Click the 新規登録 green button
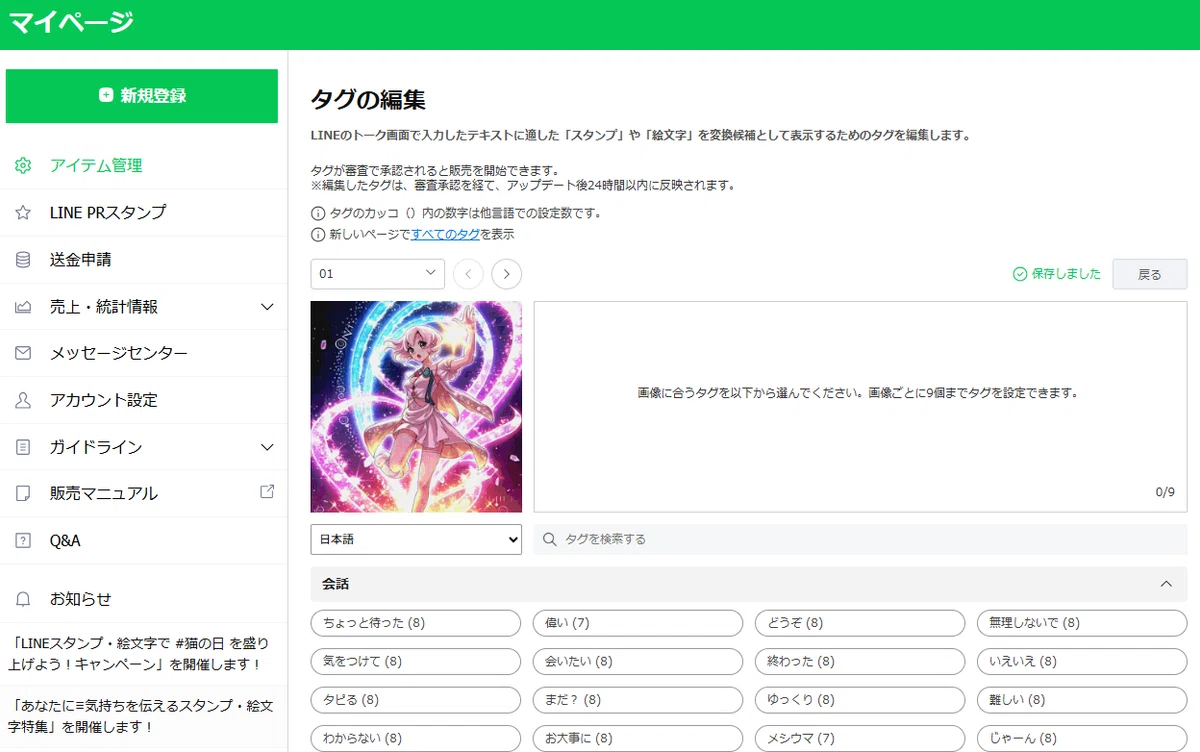1200x752 pixels. (141, 96)
